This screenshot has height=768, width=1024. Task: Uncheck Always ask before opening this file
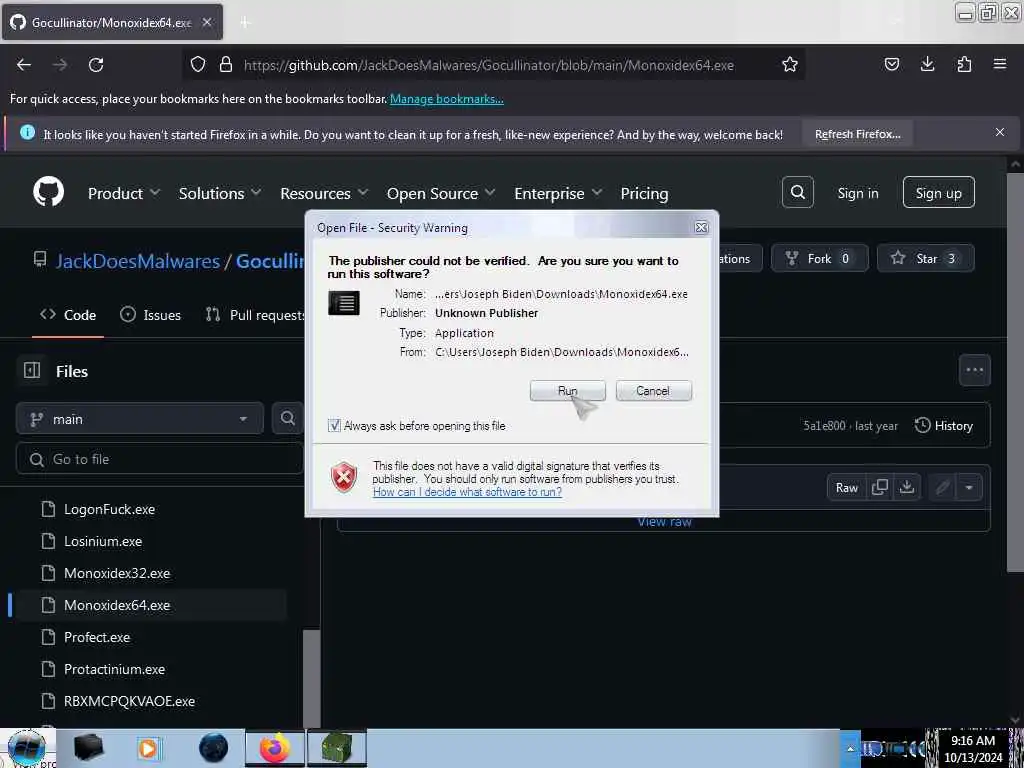click(x=334, y=426)
